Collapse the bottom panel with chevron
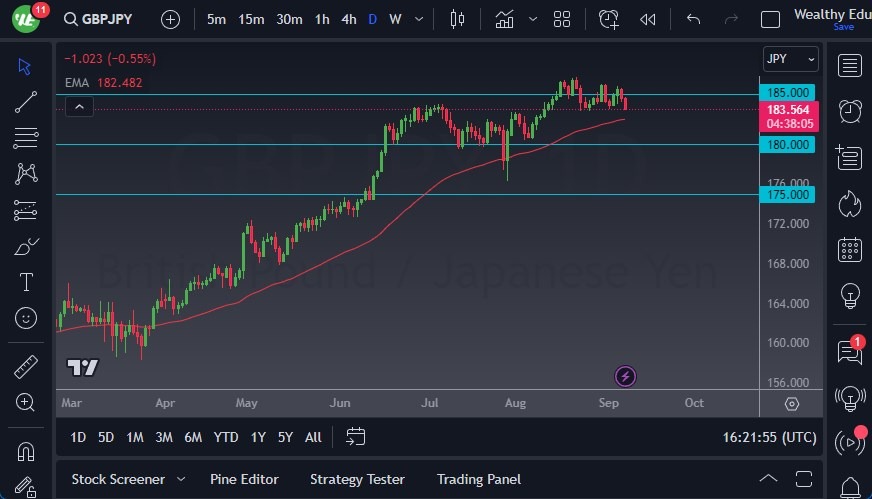 (768, 478)
